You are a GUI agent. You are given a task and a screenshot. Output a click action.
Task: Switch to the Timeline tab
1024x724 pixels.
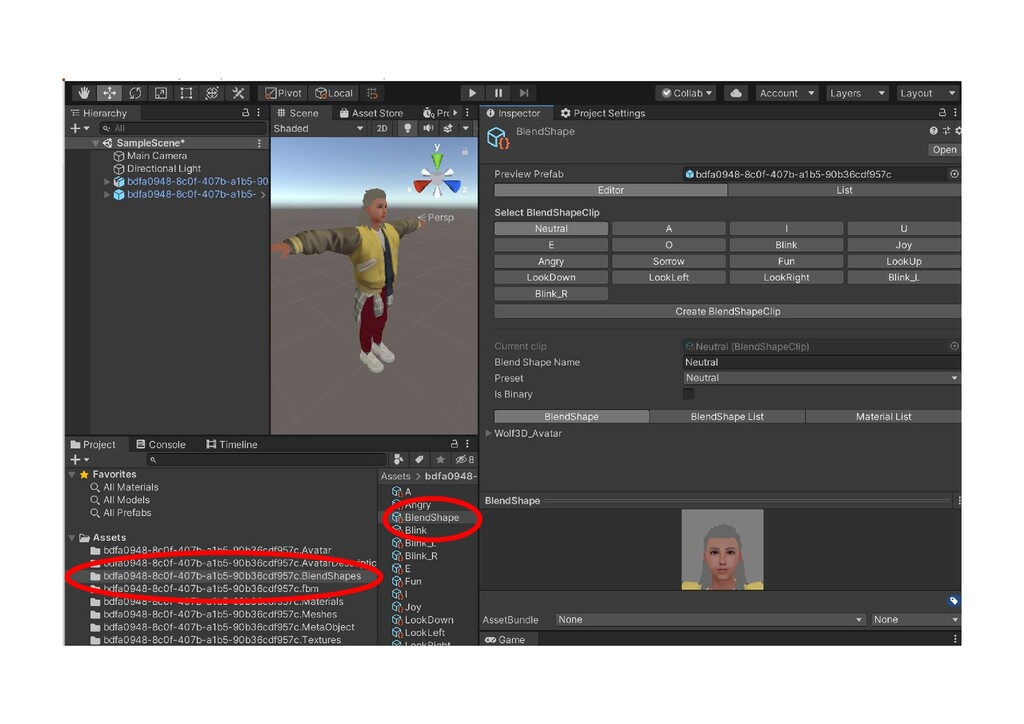click(232, 445)
